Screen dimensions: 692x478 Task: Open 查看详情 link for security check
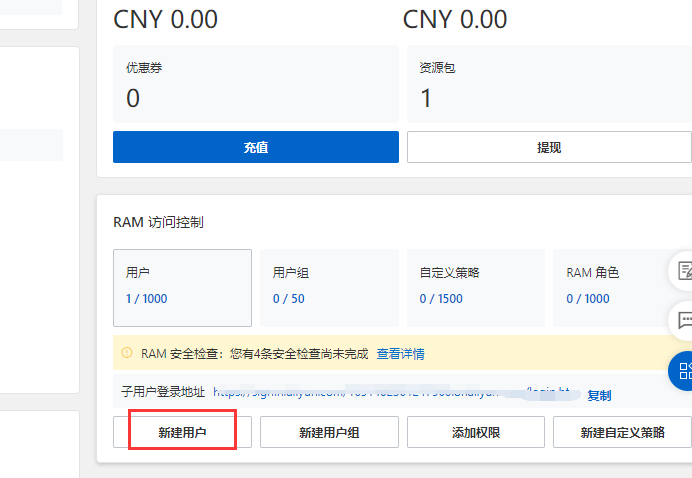pos(400,353)
